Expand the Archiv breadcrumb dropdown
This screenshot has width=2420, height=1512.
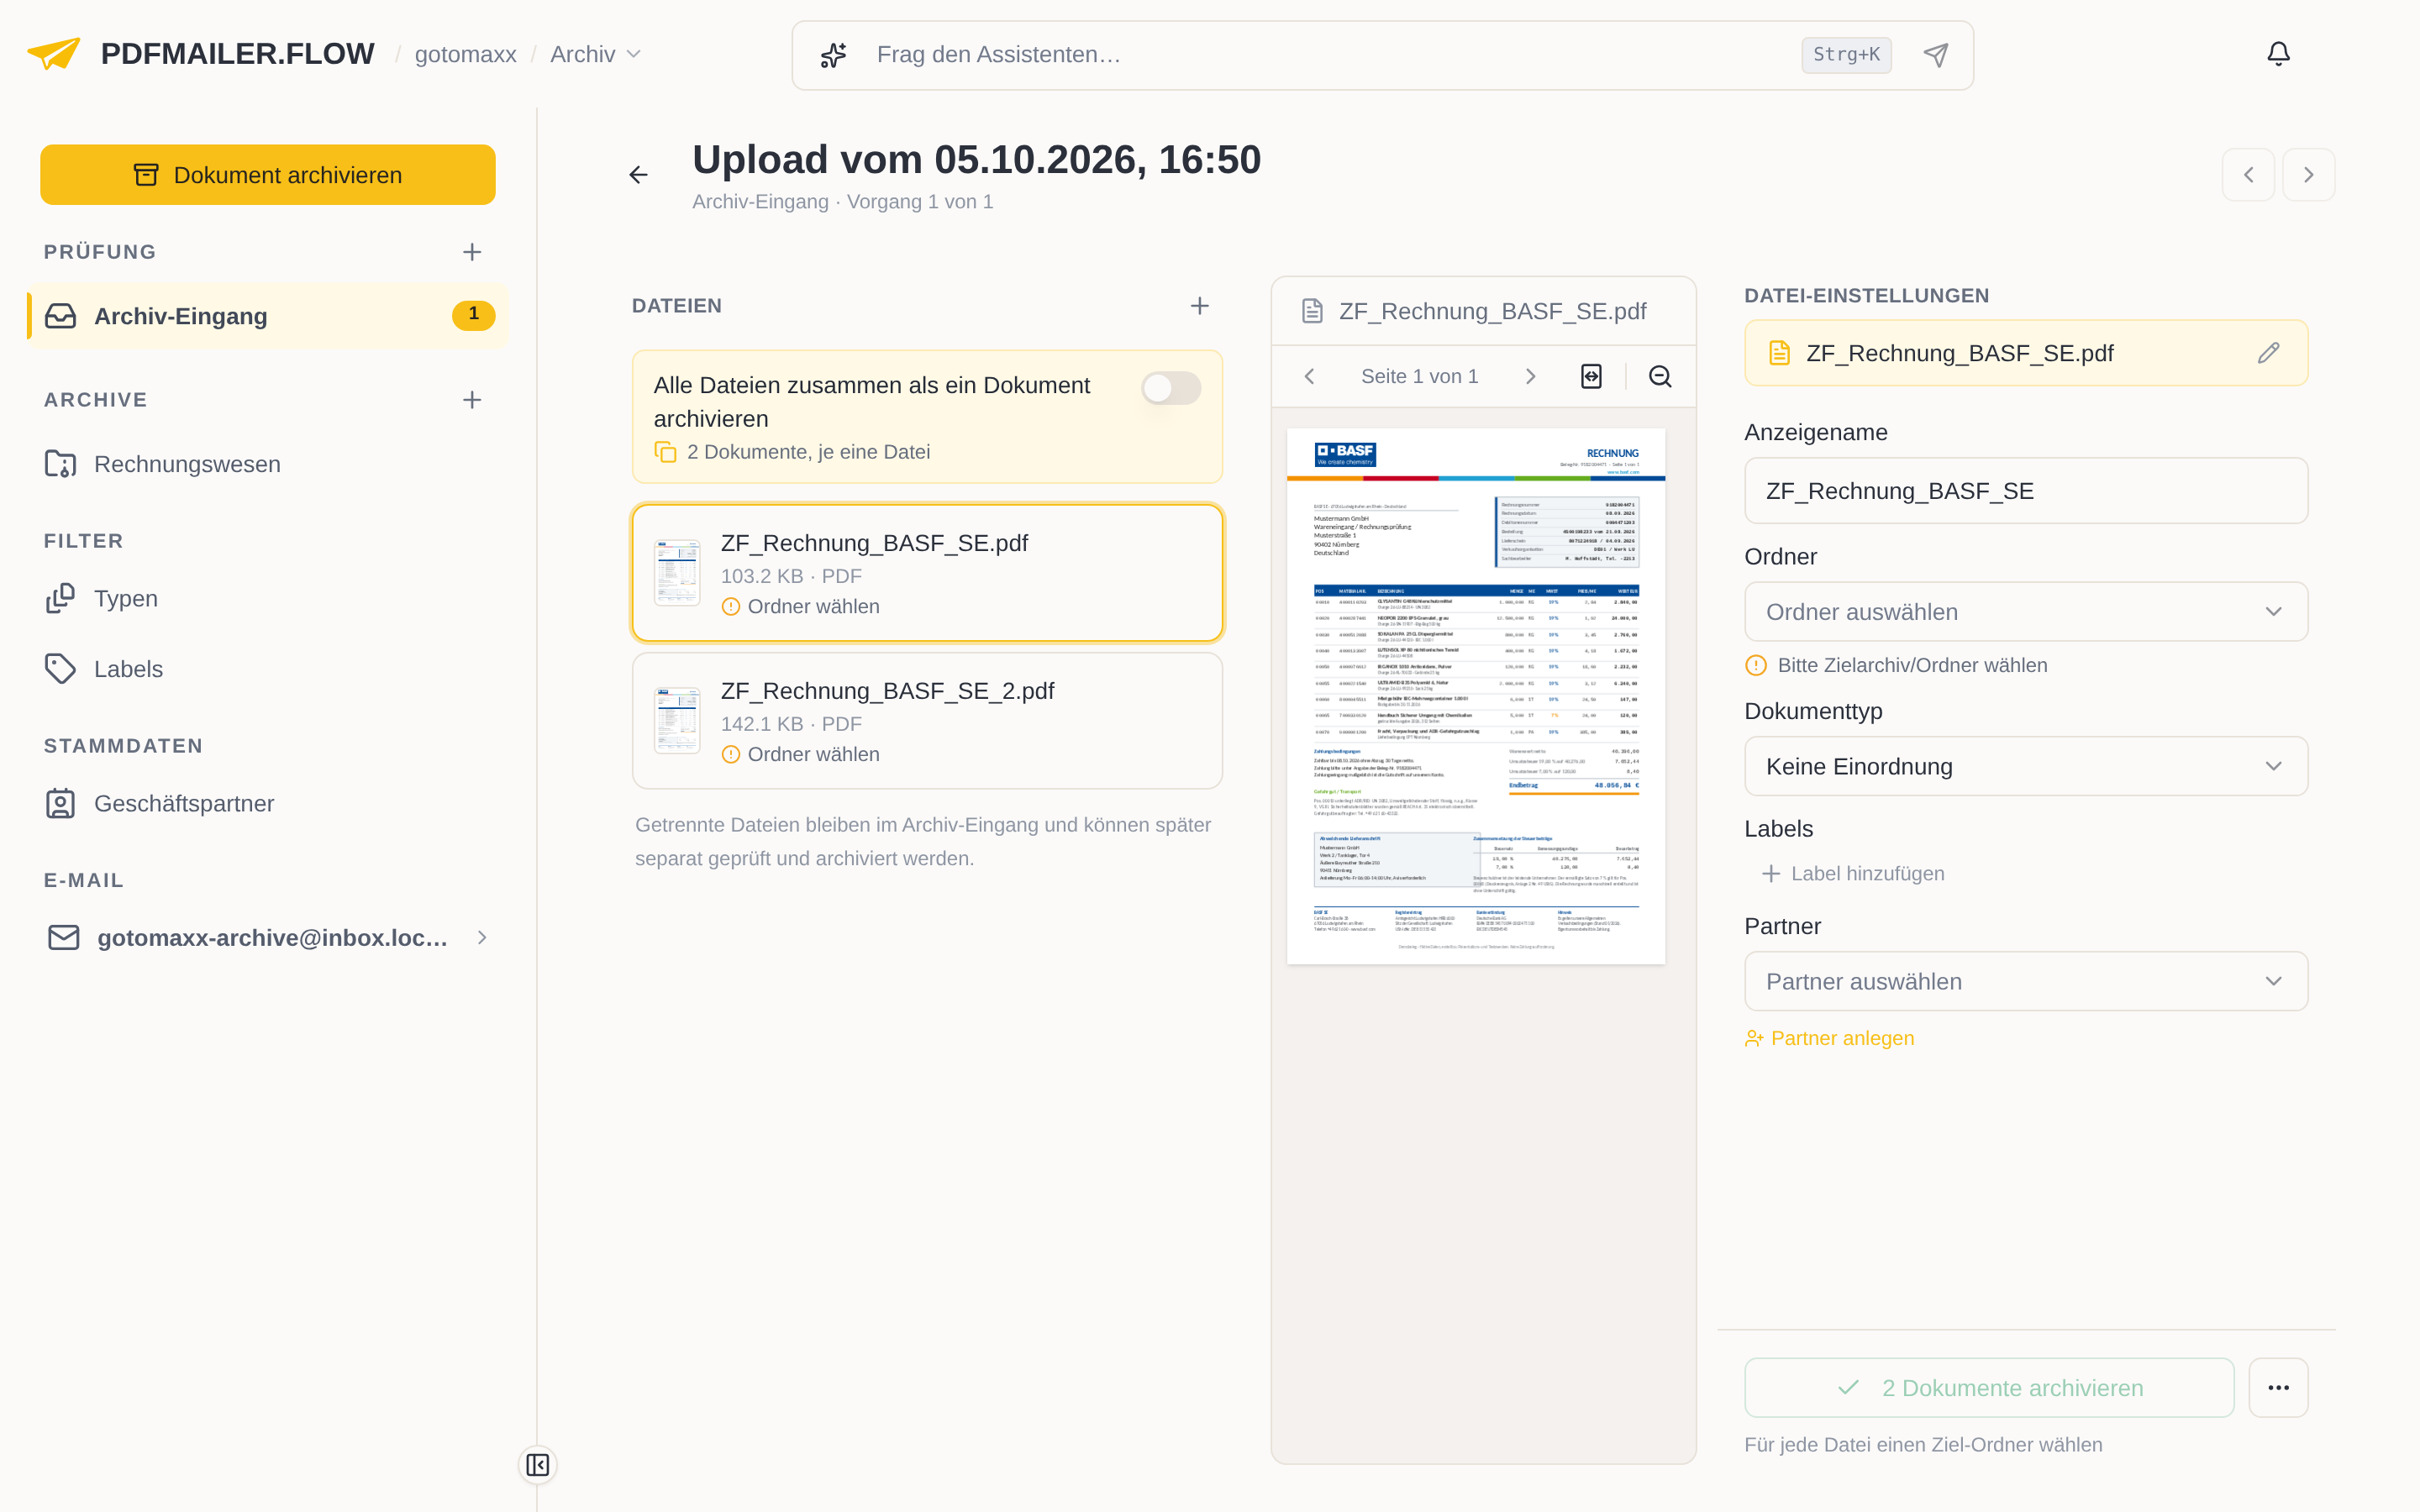tap(595, 55)
